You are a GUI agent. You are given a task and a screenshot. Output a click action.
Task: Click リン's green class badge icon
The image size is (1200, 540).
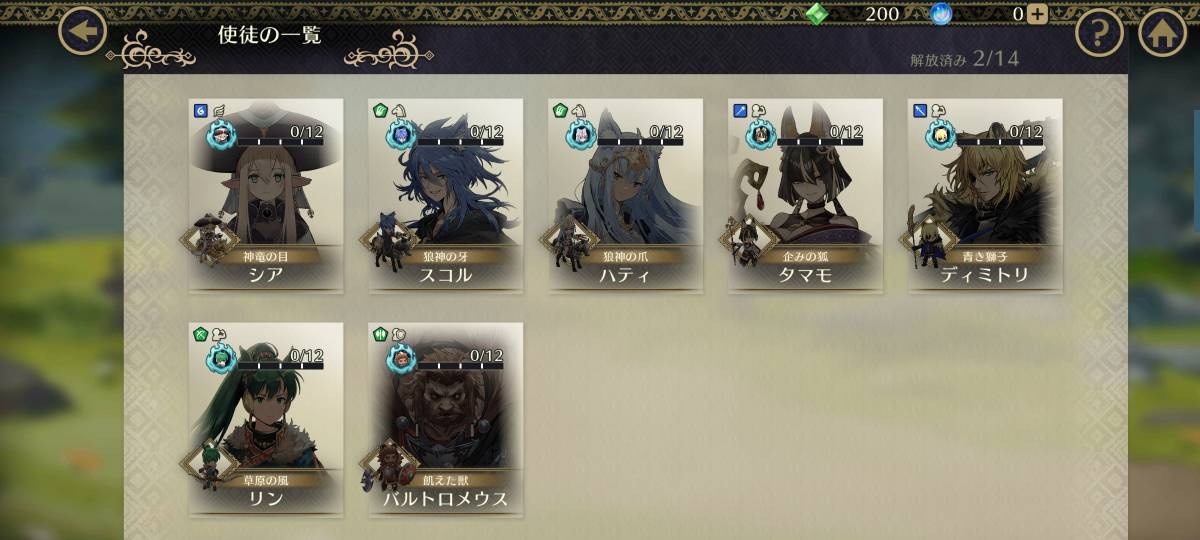tap(198, 334)
